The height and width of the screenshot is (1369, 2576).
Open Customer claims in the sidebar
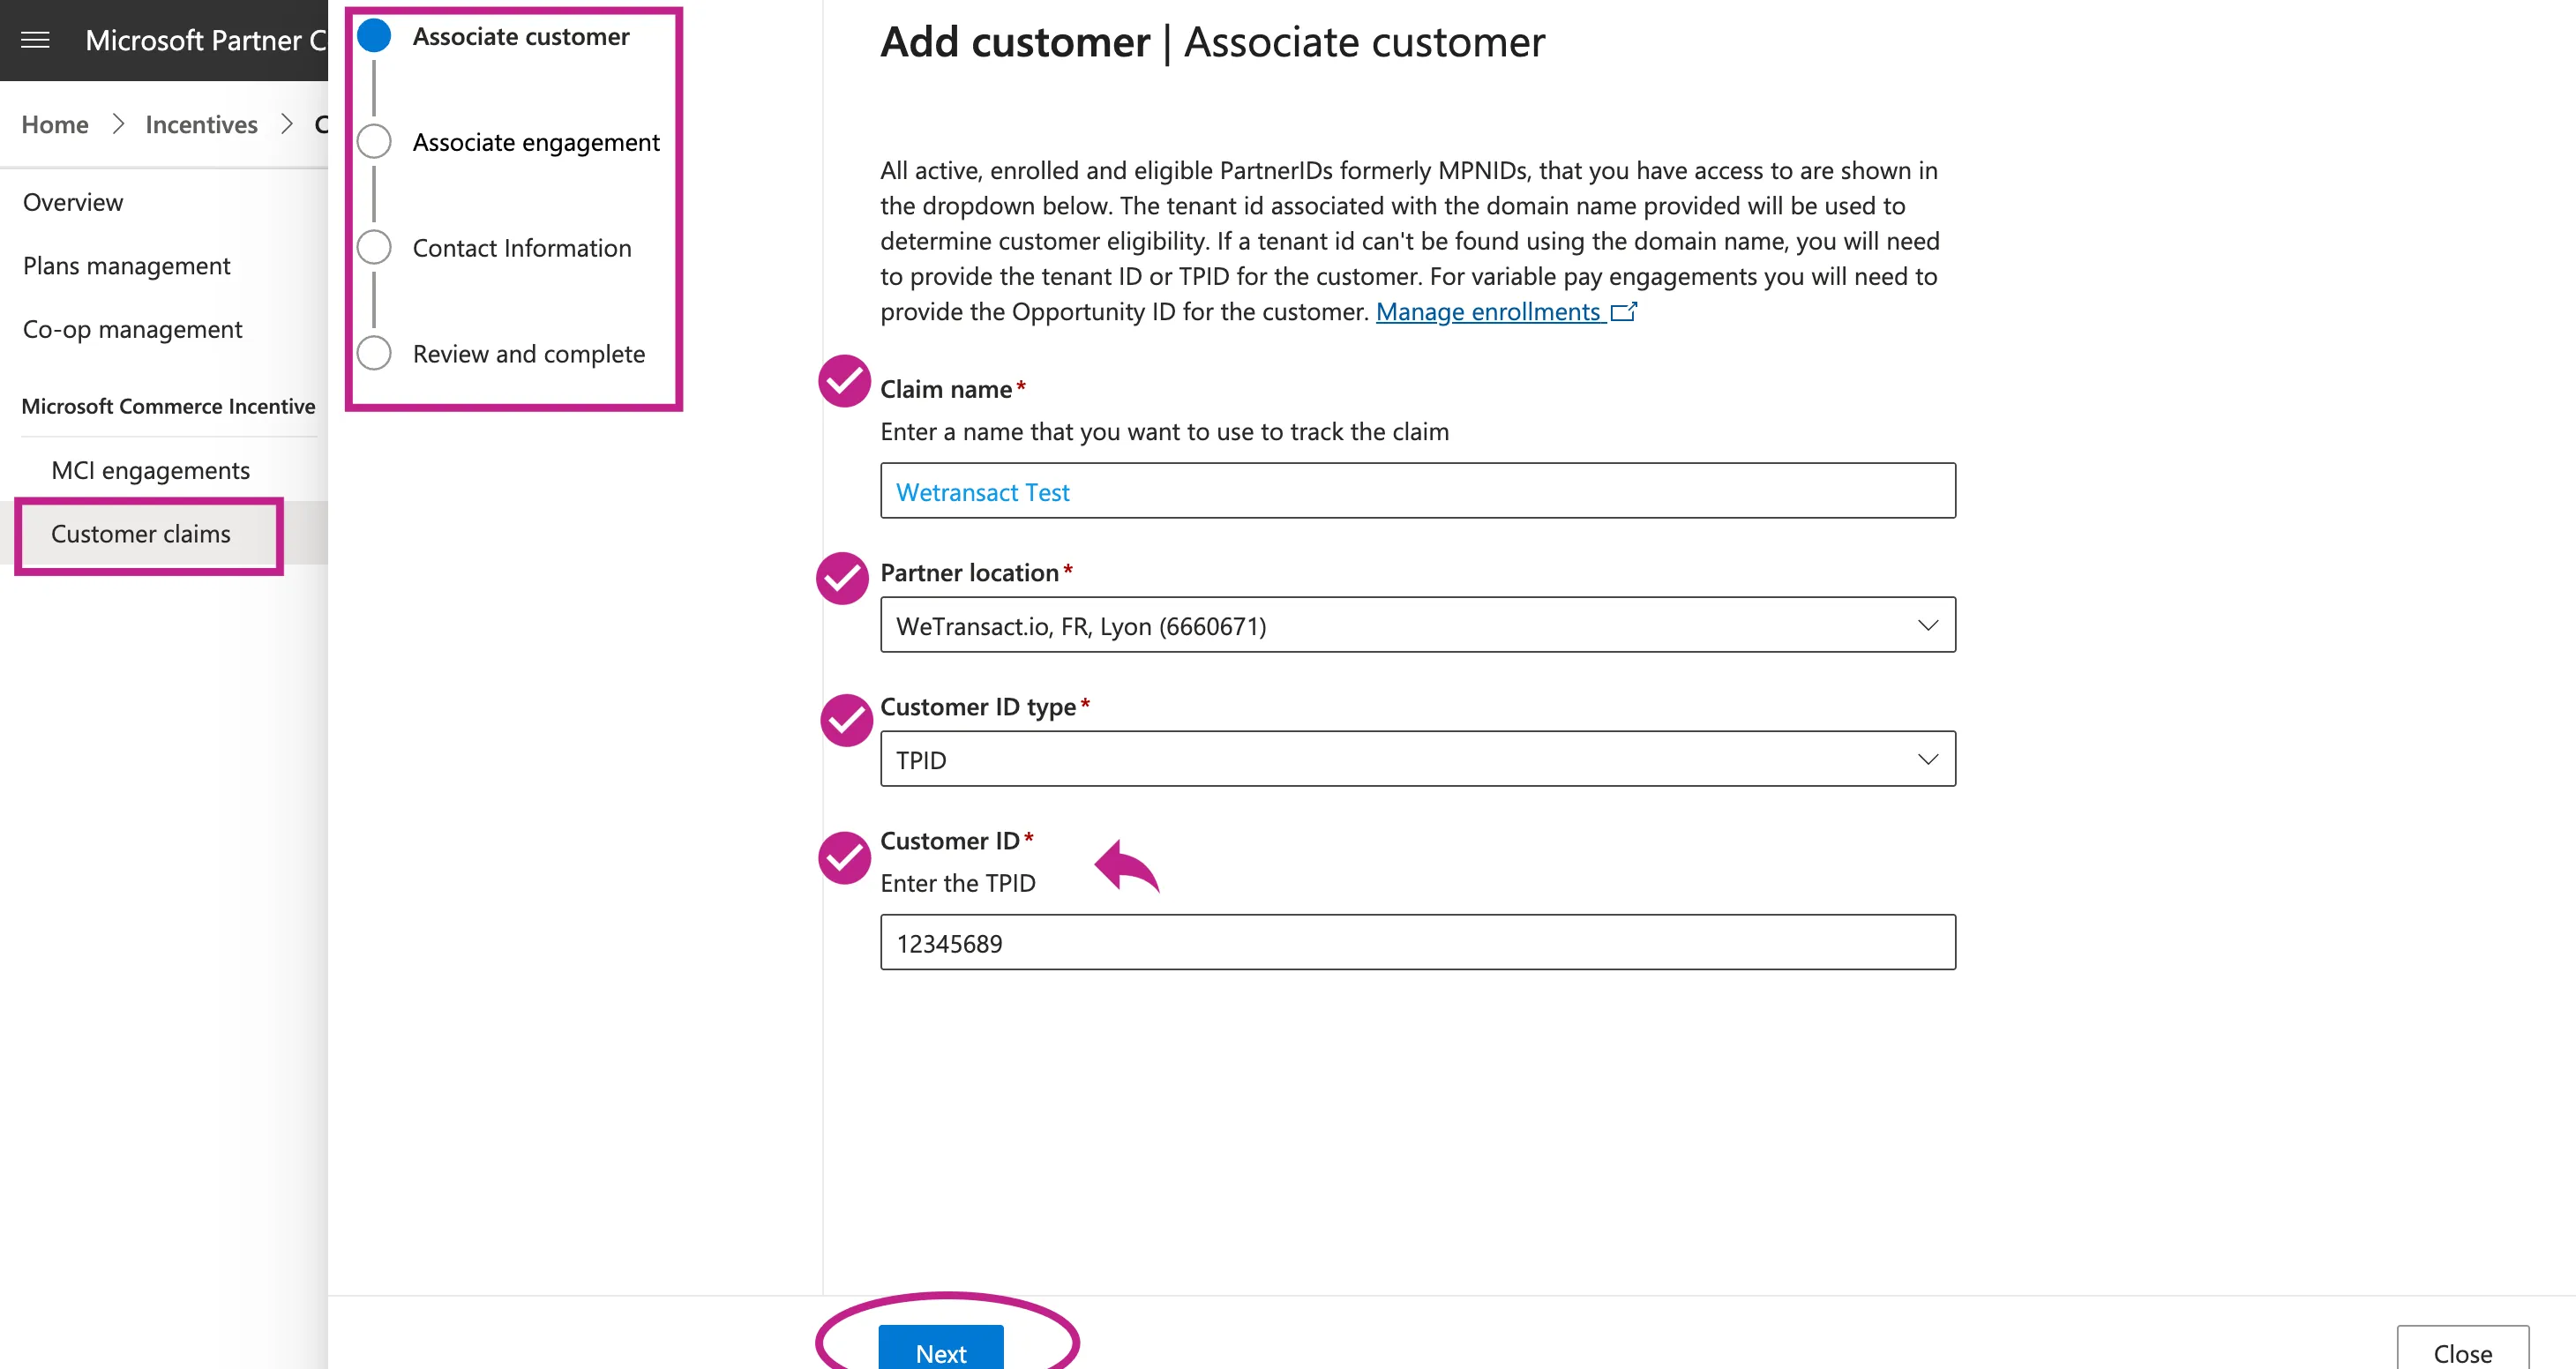pos(140,534)
